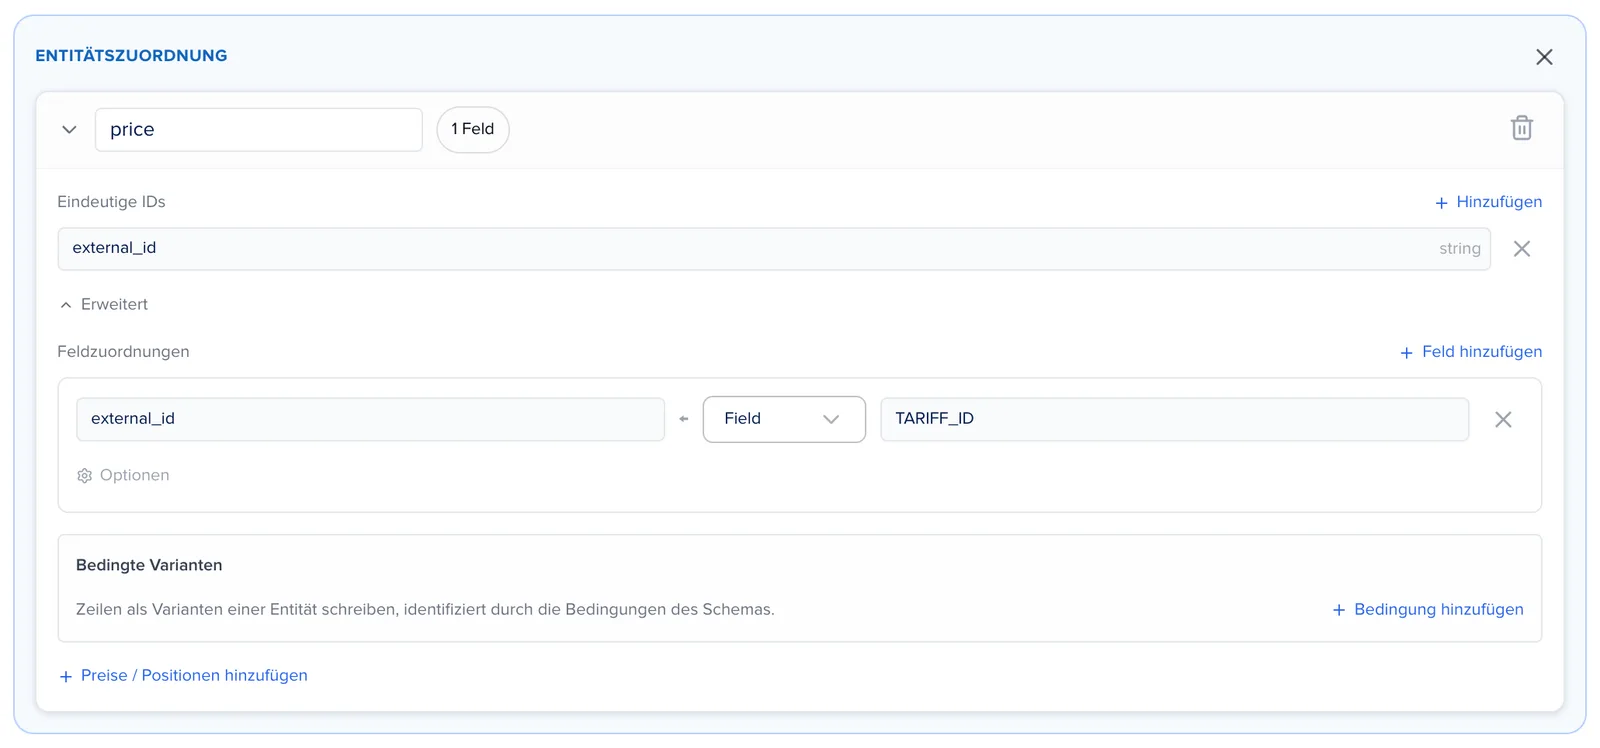
Task: Click the mapping arrow between fields
Action: (684, 419)
